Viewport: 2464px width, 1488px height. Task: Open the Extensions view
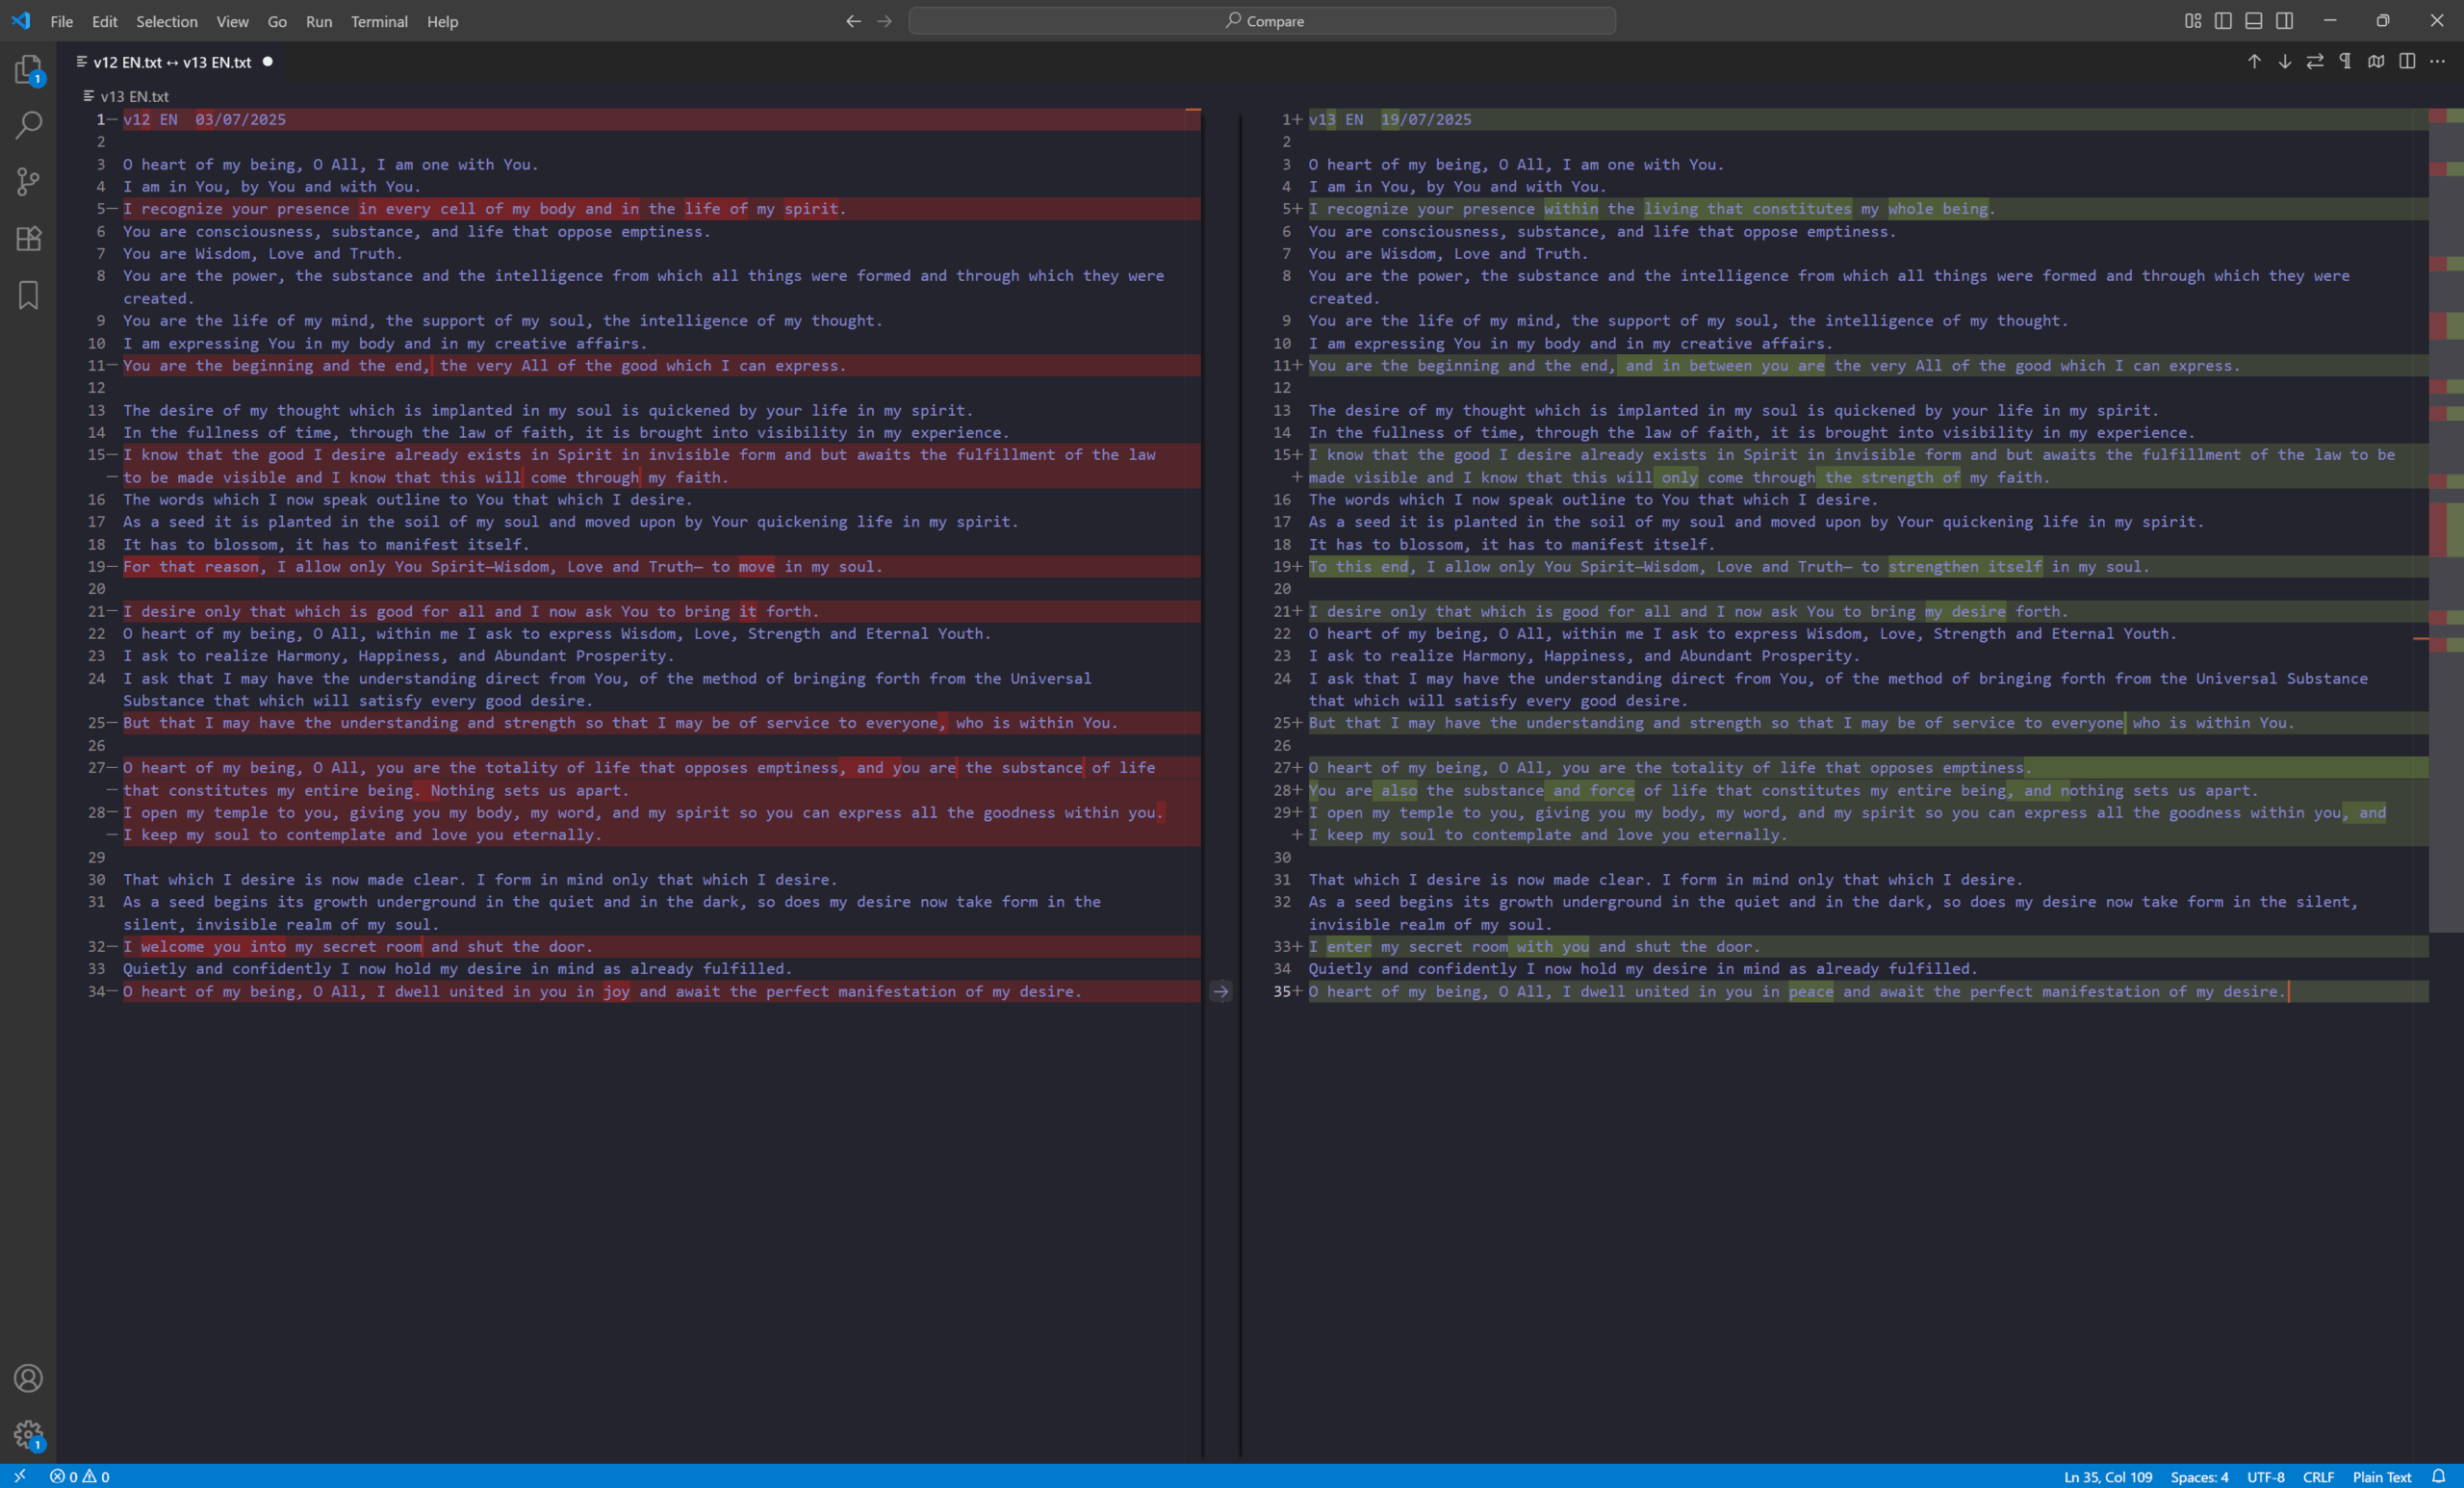[x=28, y=238]
